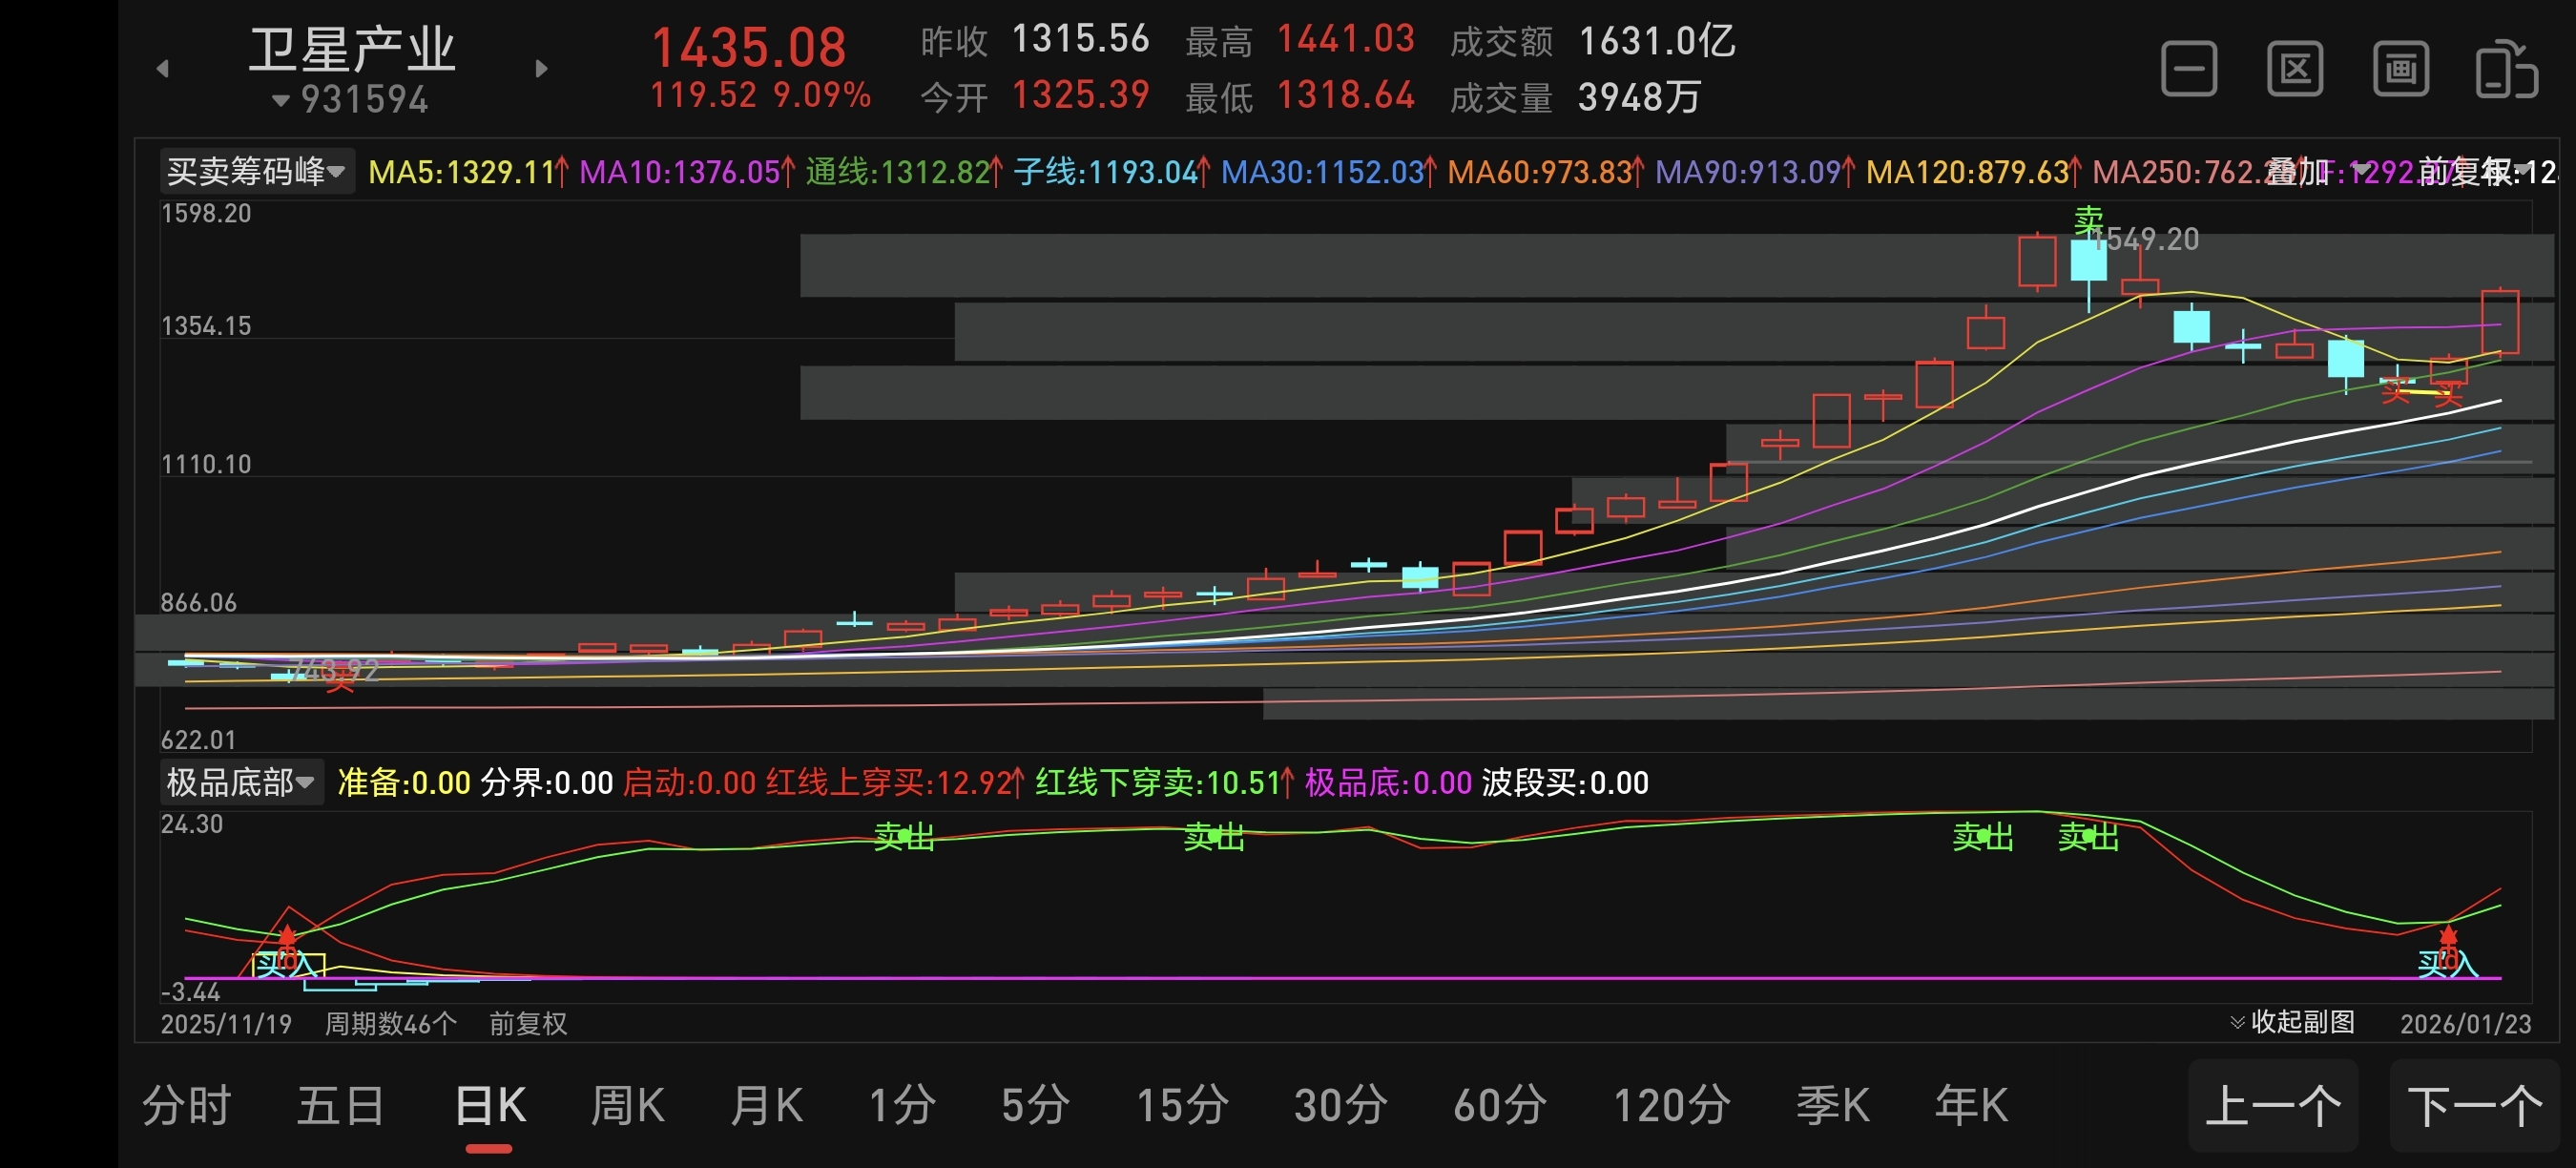Collapse sub-chart via 收起副图
Image resolution: width=2576 pixels, height=1168 pixels.
point(2292,1021)
